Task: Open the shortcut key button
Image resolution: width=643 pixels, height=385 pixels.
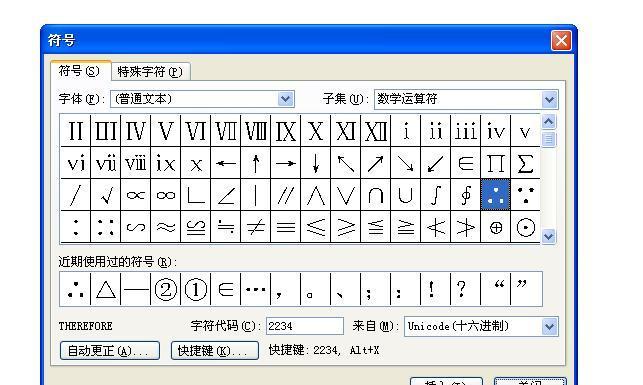Action: click(214, 351)
